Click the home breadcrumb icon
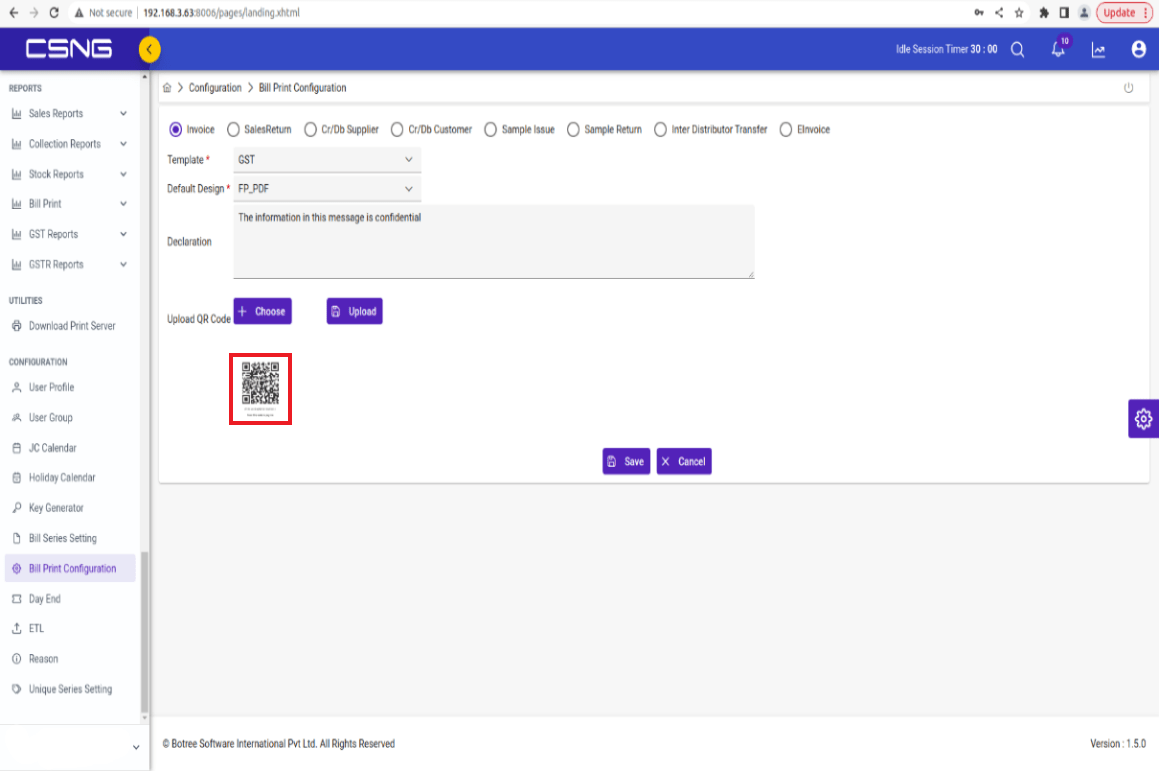Screen dimensions: 1159x771 click(167, 88)
